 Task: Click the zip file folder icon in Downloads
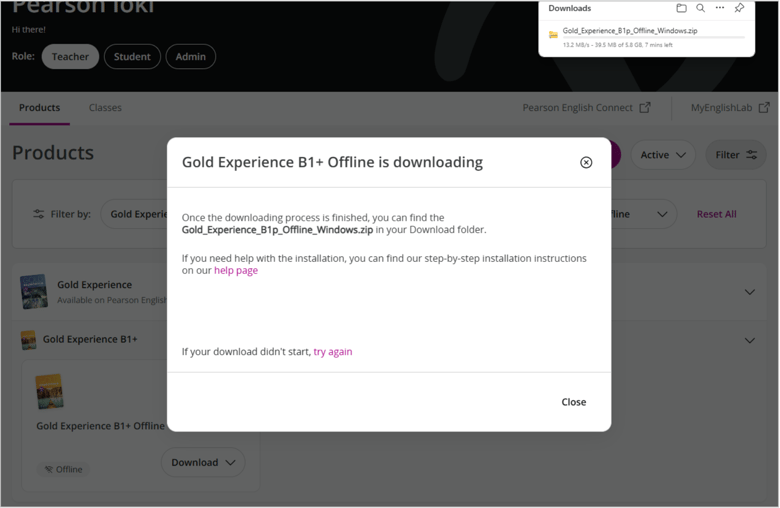(553, 34)
